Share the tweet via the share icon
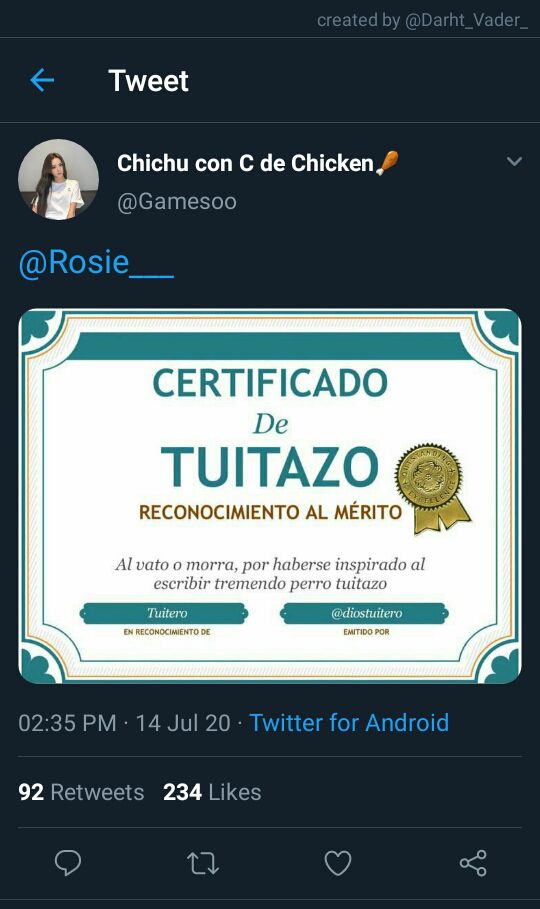The width and height of the screenshot is (540, 909). pyautogui.click(x=473, y=863)
